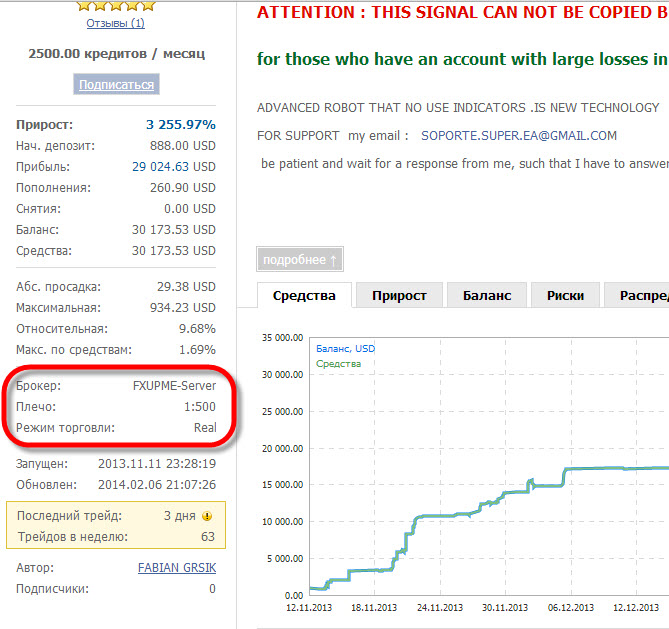
Task: Click the green Средства chart legend label
Action: point(338,364)
